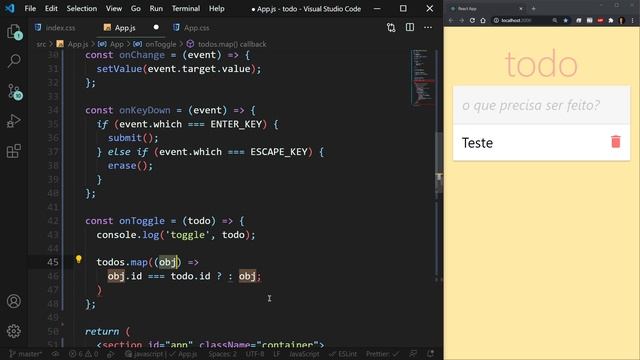Image resolution: width=640 pixels, height=360 pixels.
Task: Click the VS Code logo icon
Action: [x=10, y=8]
